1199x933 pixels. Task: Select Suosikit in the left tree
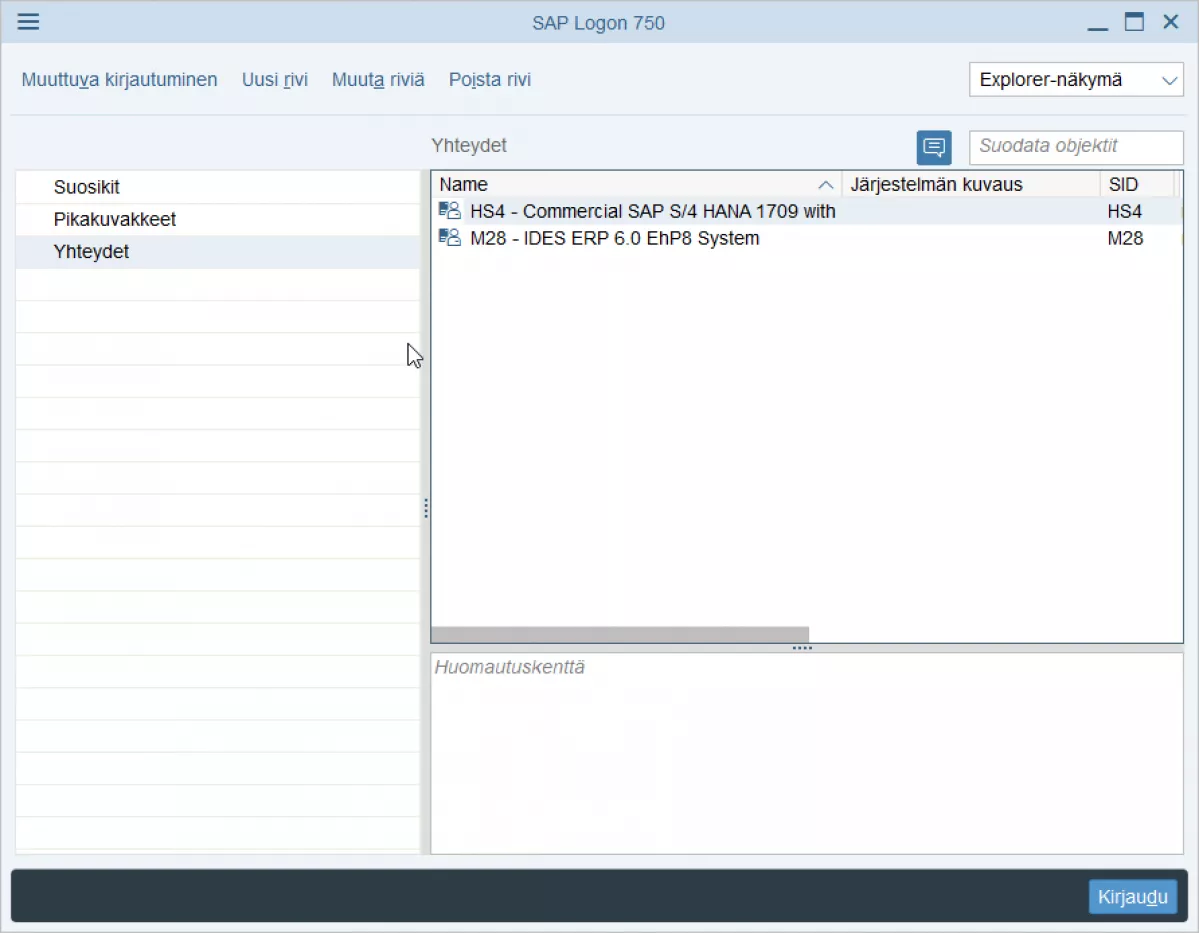[218, 187]
